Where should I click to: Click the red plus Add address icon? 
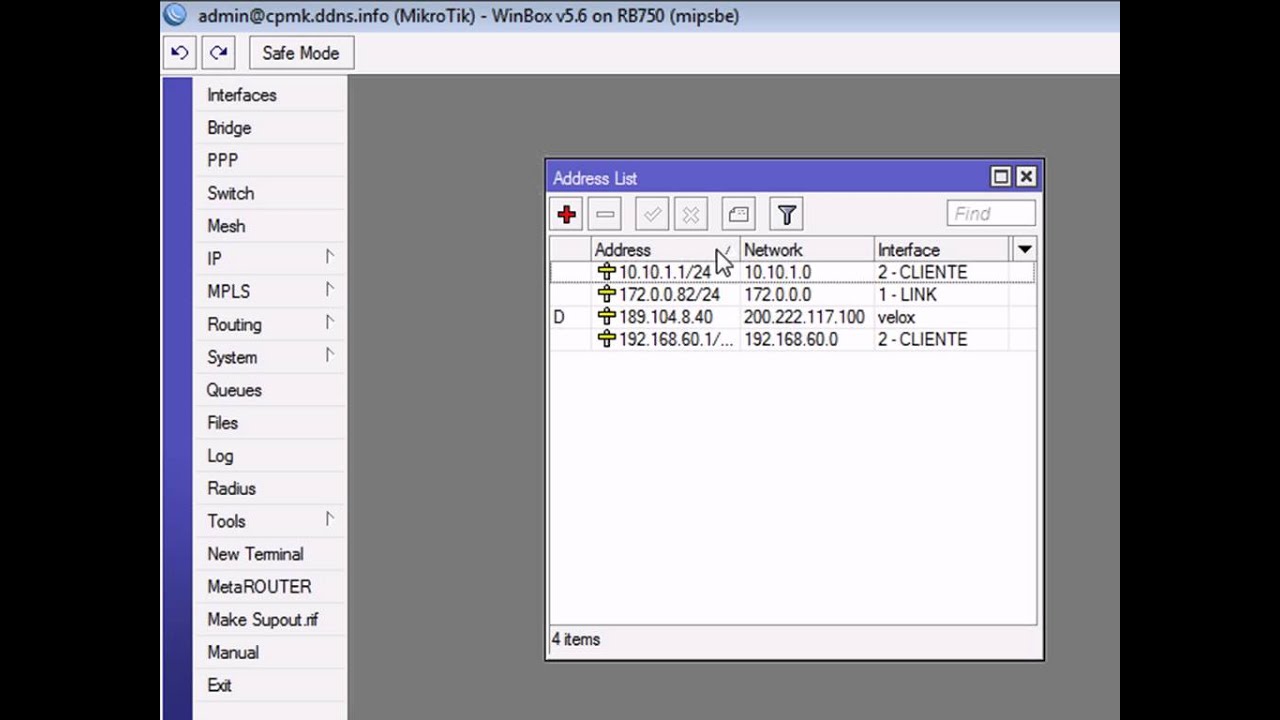[567, 214]
